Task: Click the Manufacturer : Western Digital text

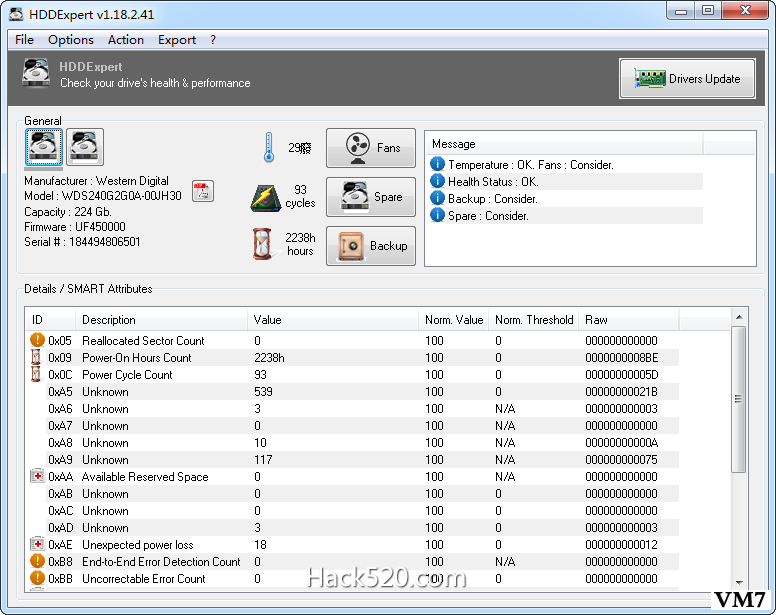Action: click(x=97, y=181)
